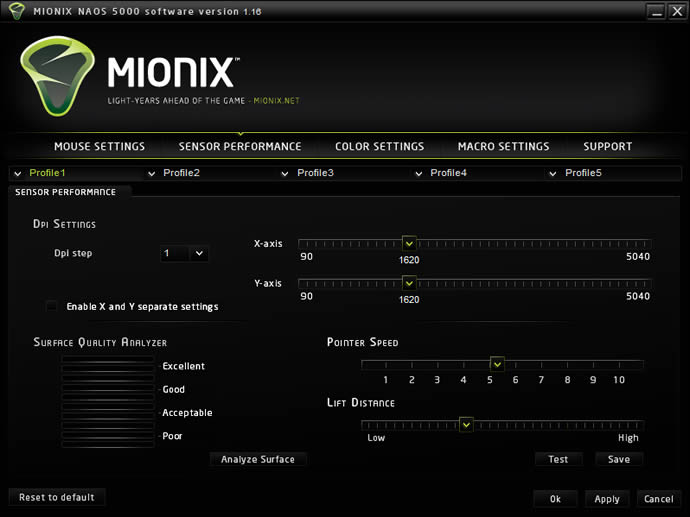Viewport: 690px width, 517px height.
Task: Select the Support tab
Action: click(607, 147)
